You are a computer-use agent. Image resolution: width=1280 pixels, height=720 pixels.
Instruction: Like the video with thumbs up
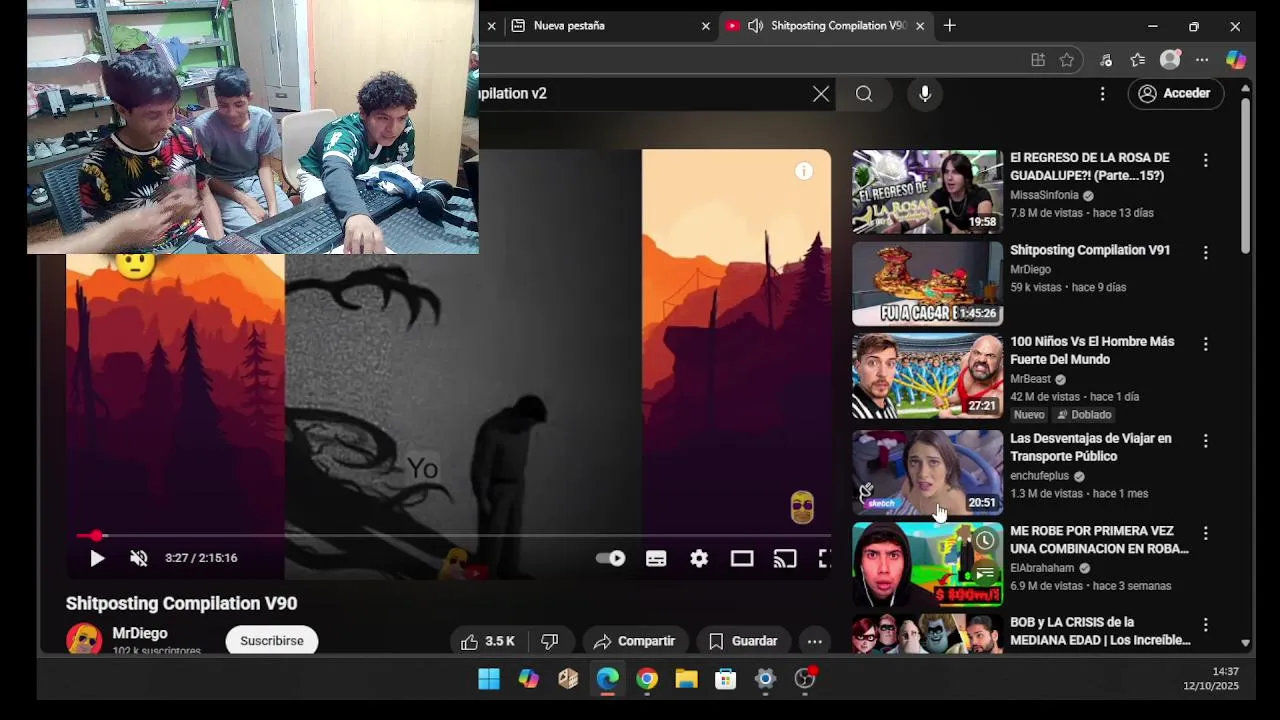[488, 641]
